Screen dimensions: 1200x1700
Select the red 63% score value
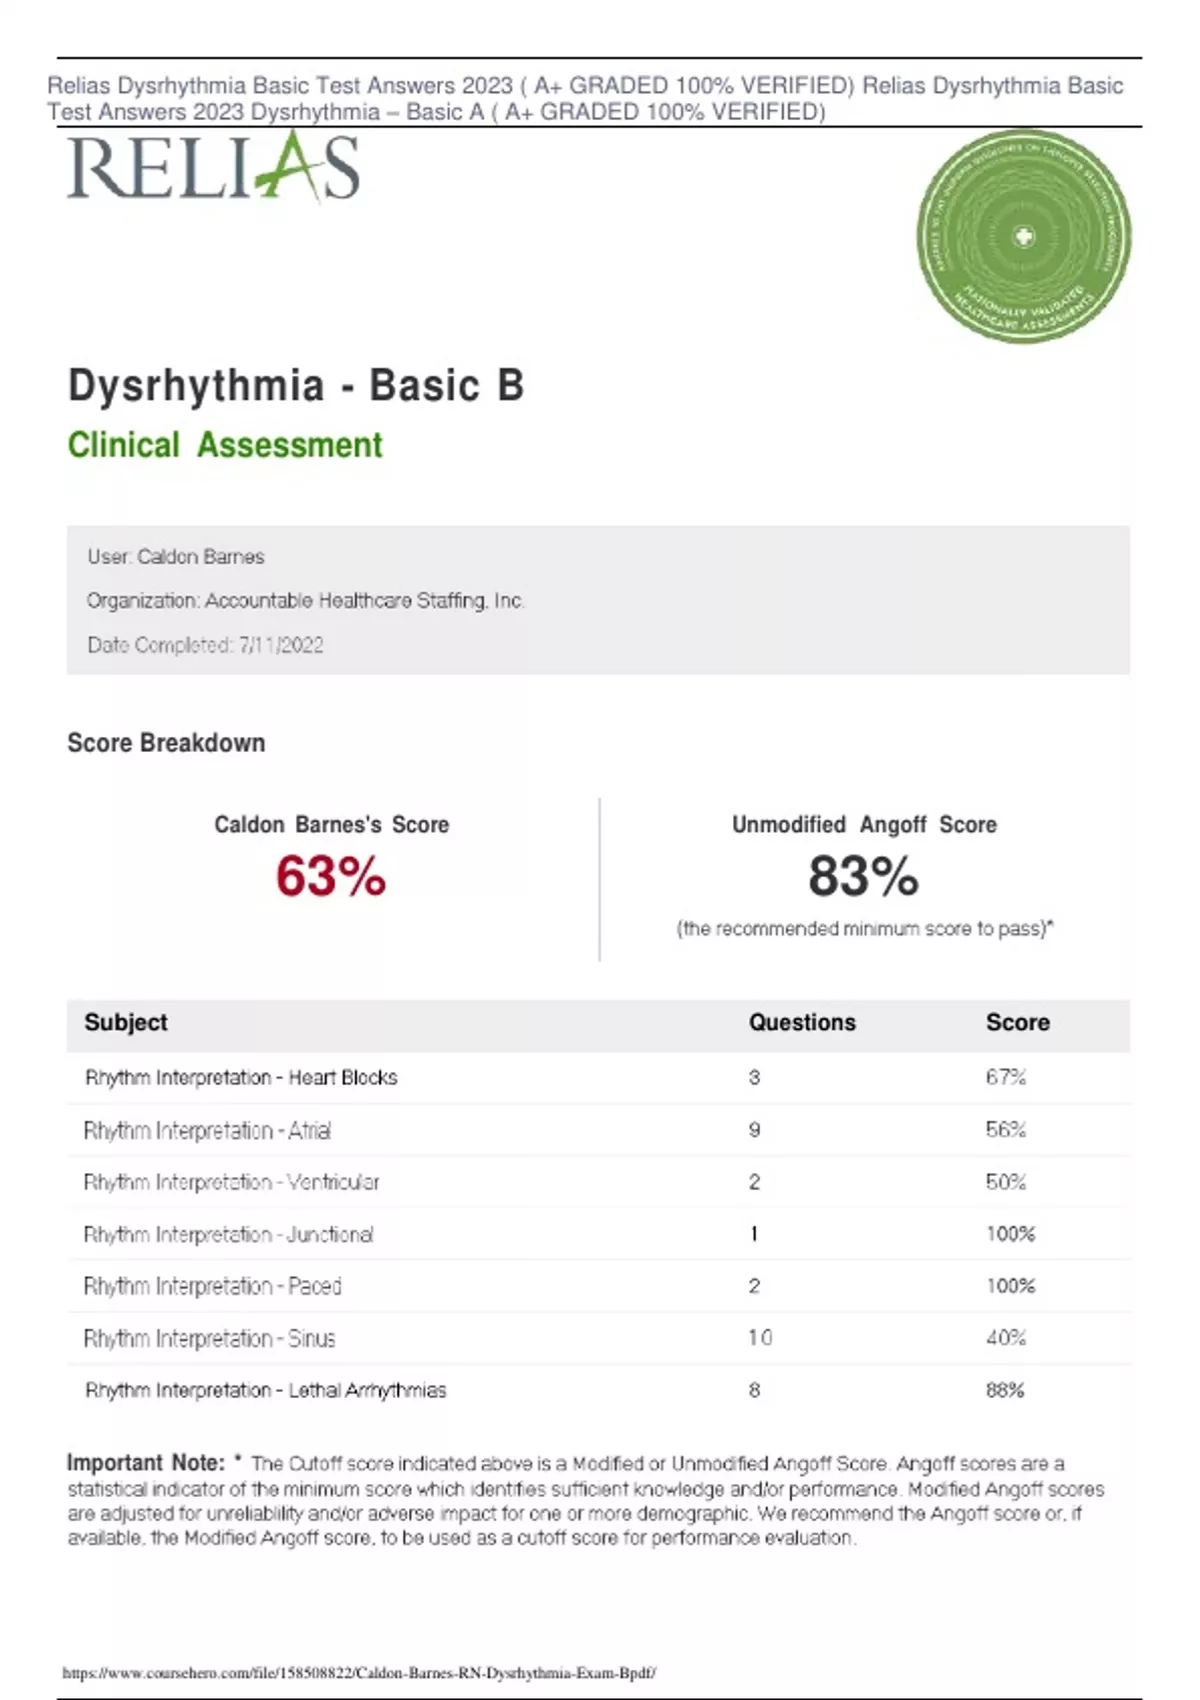331,877
